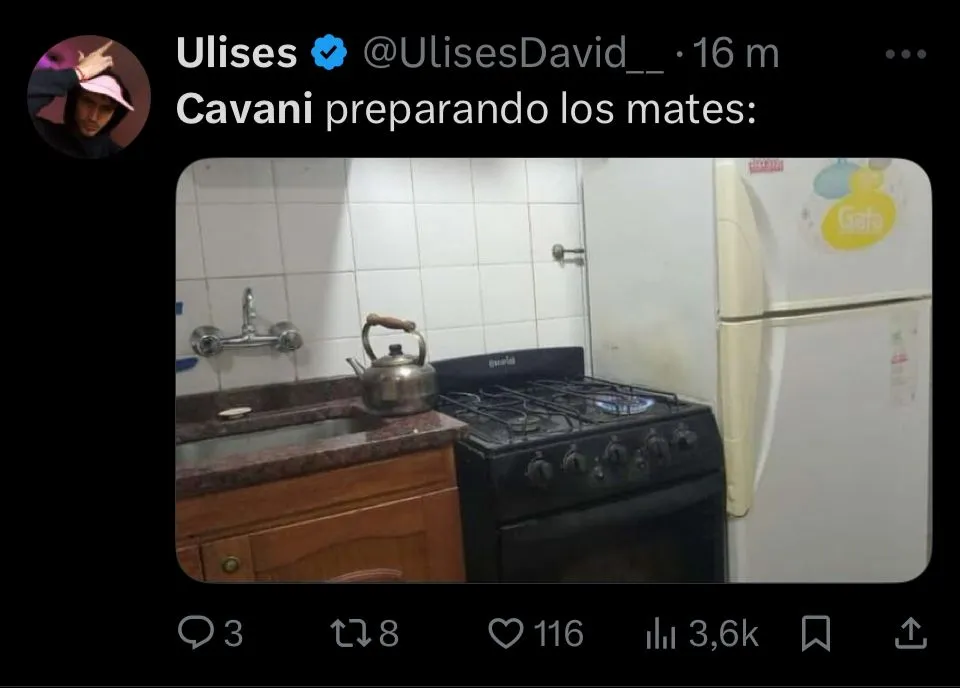
Task: Click the 116 likes count
Action: pos(558,634)
